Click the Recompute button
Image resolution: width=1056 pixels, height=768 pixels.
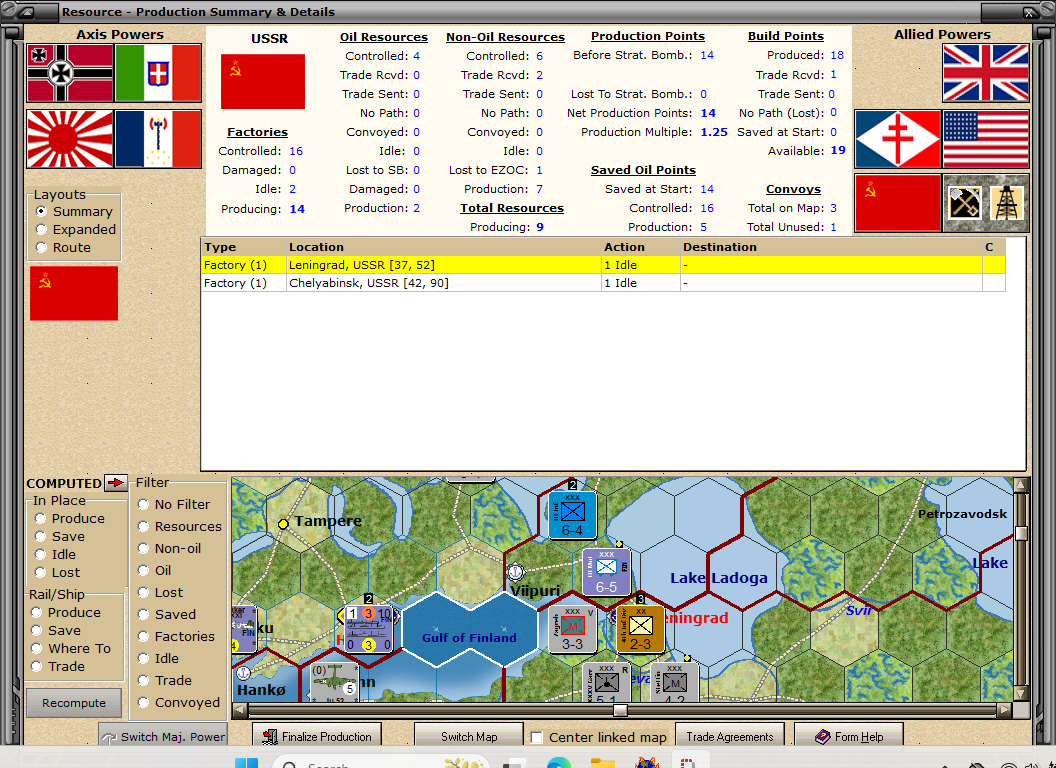pyautogui.click(x=74, y=703)
